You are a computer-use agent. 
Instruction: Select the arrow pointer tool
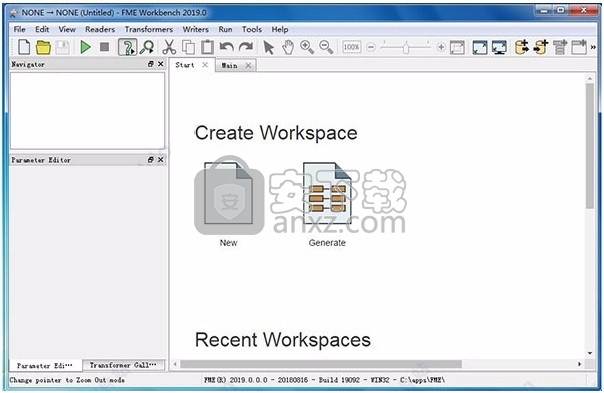[x=268, y=47]
